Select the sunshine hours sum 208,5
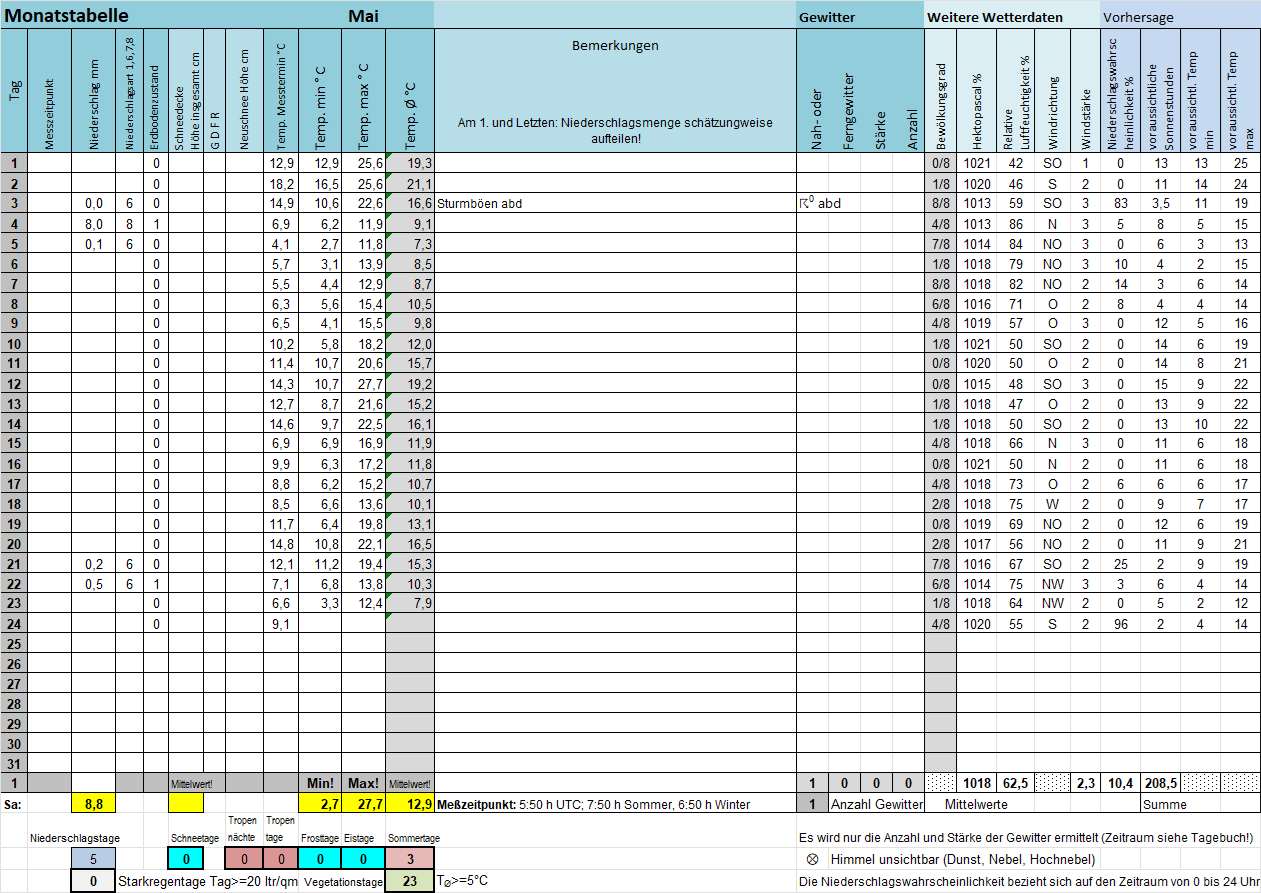Viewport: 1261px width, 893px height. point(1160,783)
